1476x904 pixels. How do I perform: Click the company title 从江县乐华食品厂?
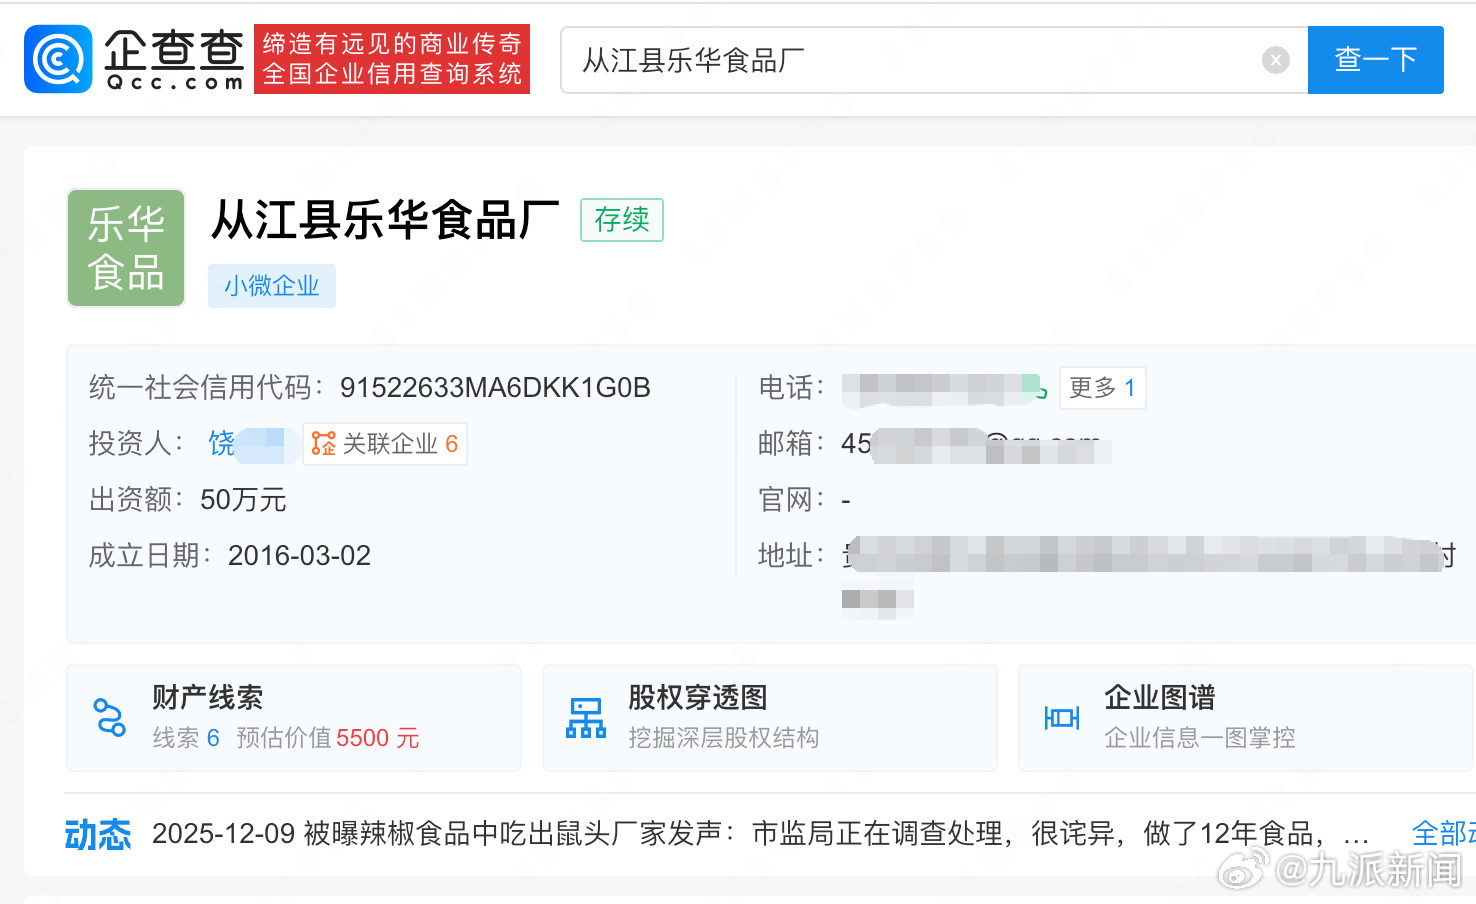coord(385,219)
